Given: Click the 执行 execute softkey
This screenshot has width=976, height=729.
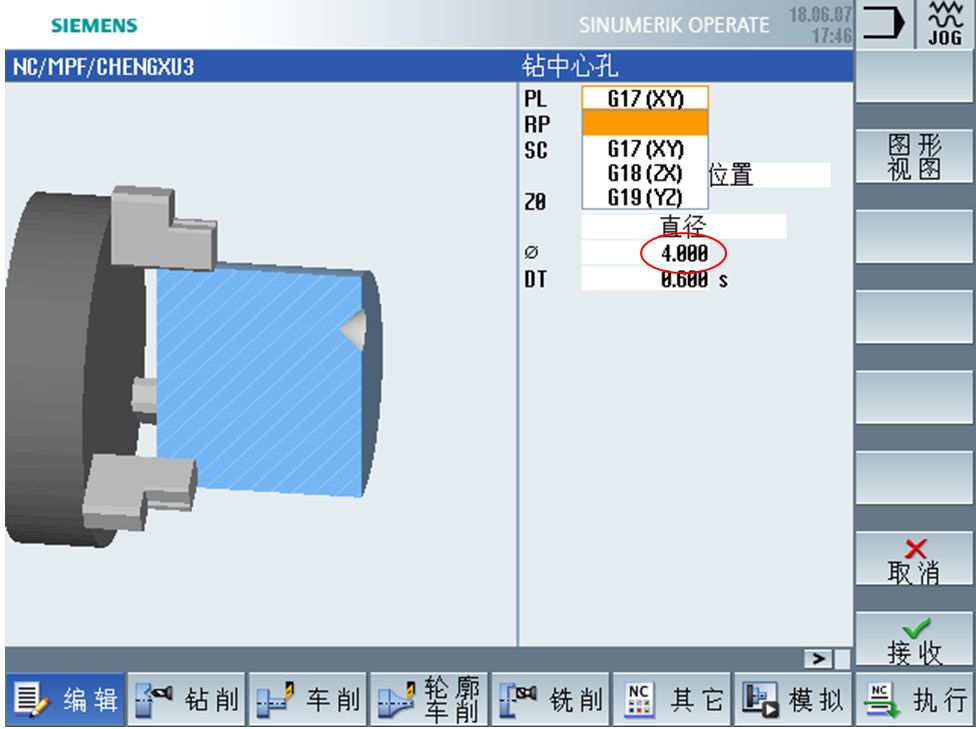Looking at the screenshot, I should point(916,700).
